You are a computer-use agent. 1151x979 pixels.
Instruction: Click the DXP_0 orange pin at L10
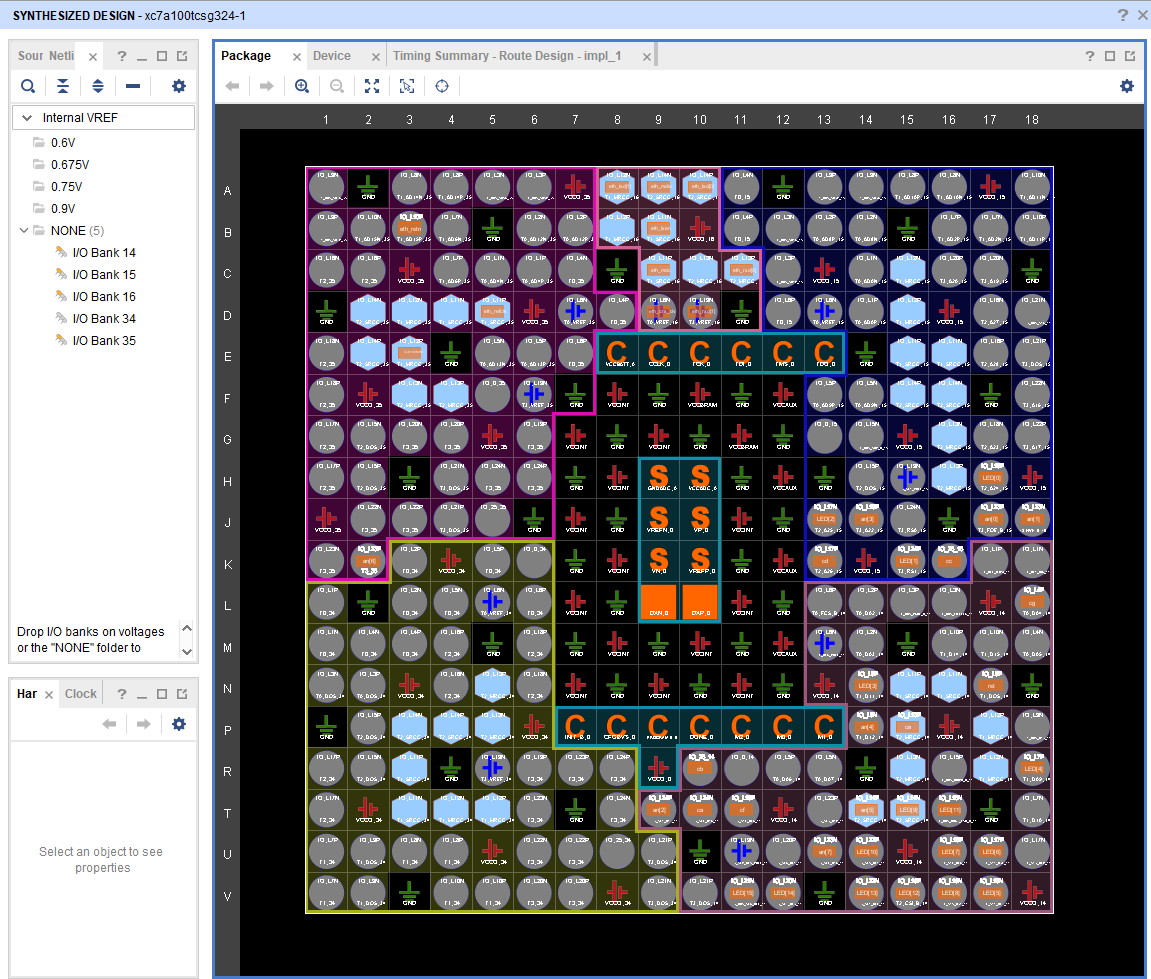(700, 602)
